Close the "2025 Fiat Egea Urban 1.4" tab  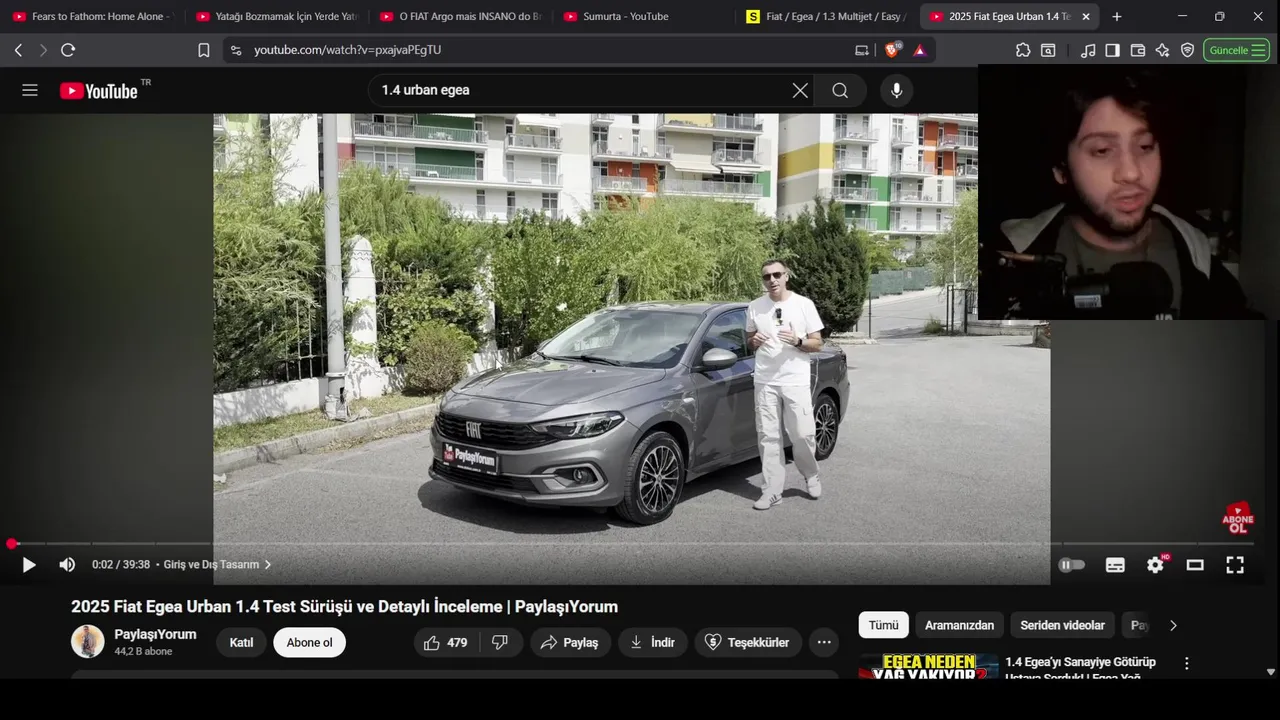1086,17
